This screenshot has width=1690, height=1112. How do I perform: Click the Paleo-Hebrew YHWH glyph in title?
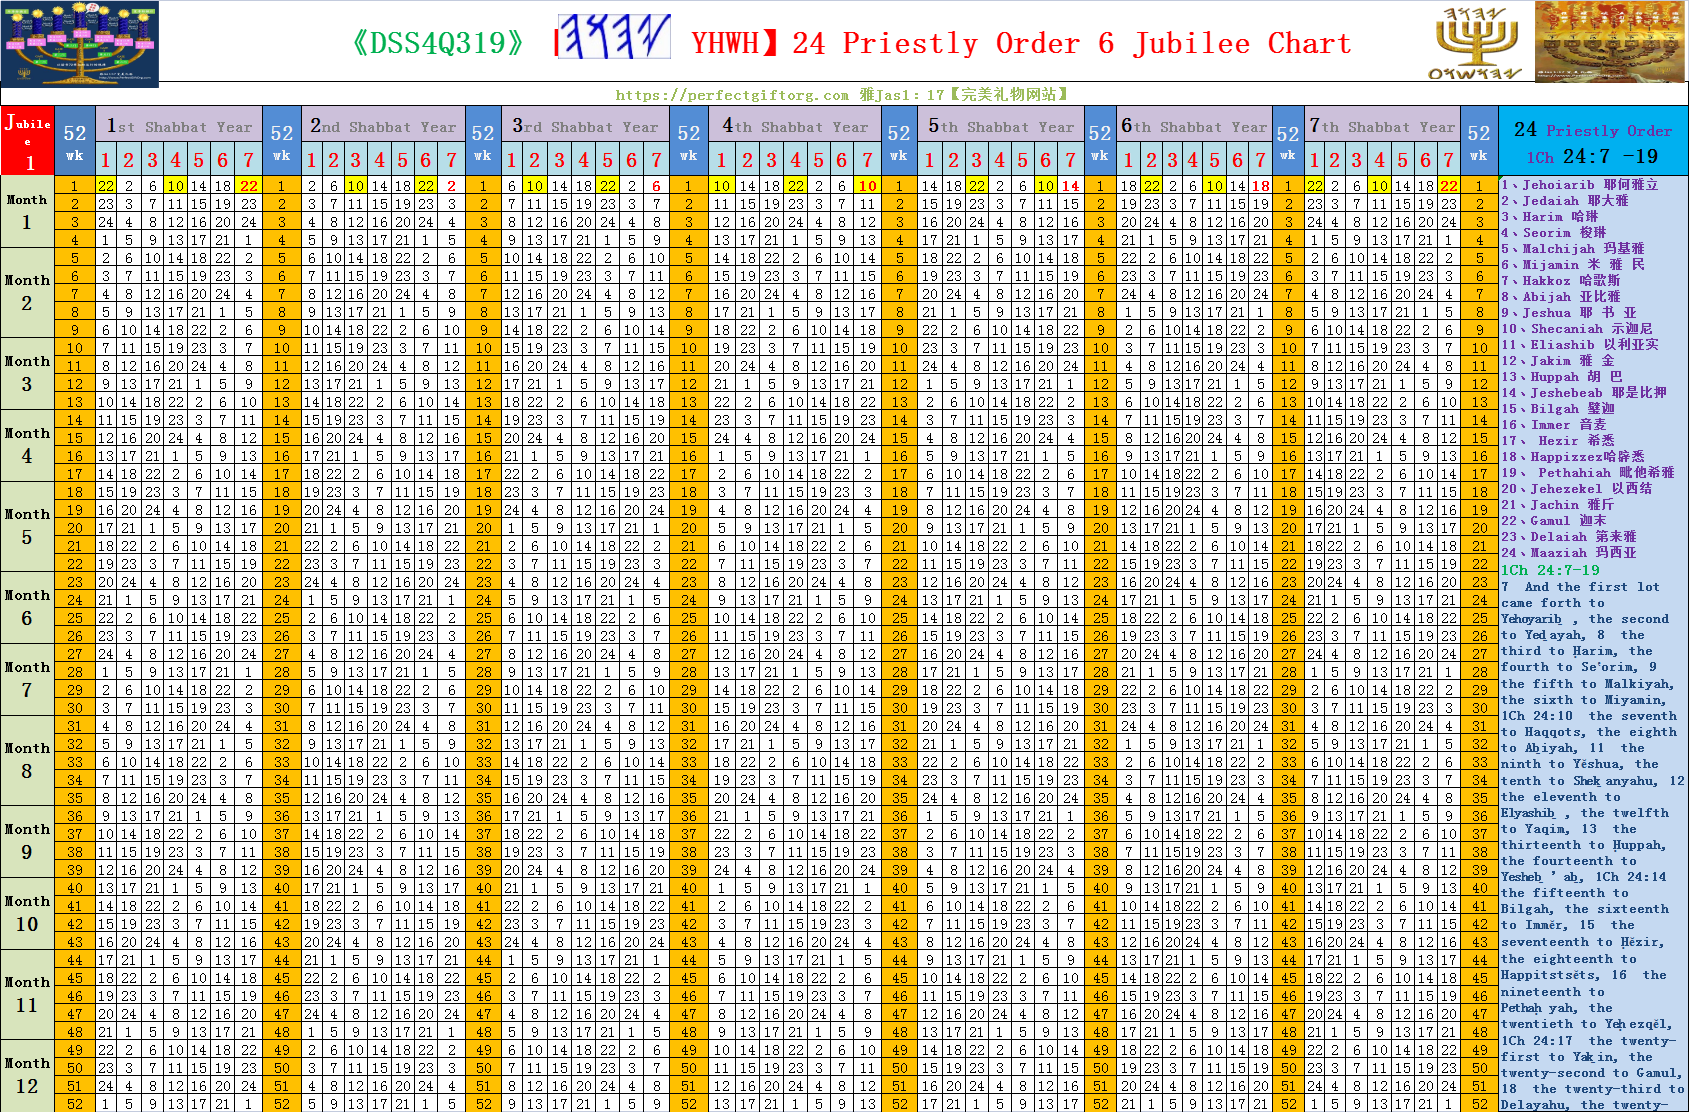[x=613, y=39]
